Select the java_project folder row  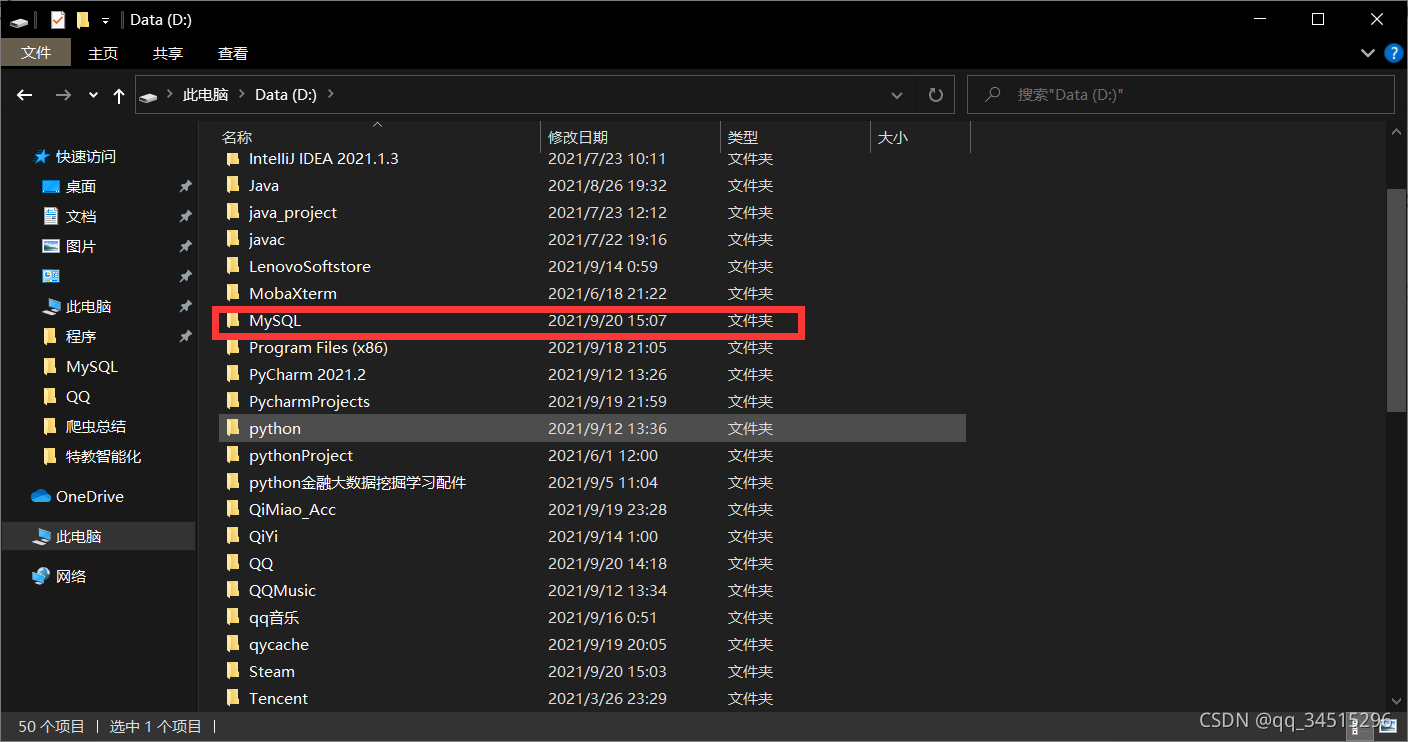pyautogui.click(x=592, y=212)
